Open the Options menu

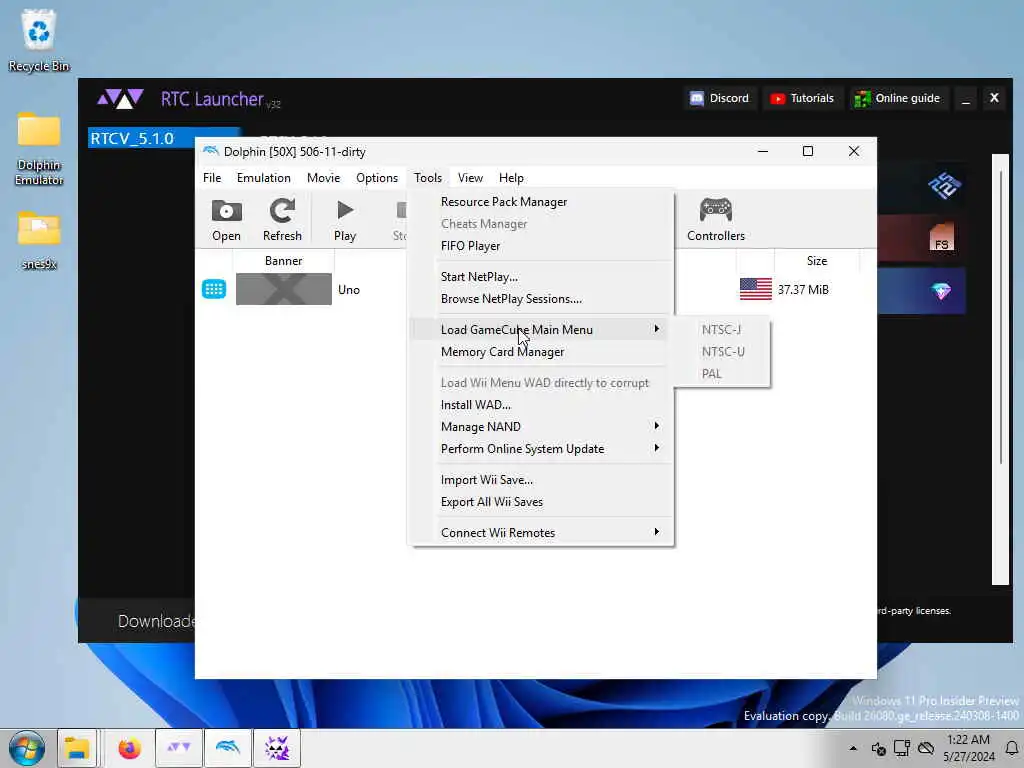pyautogui.click(x=377, y=178)
